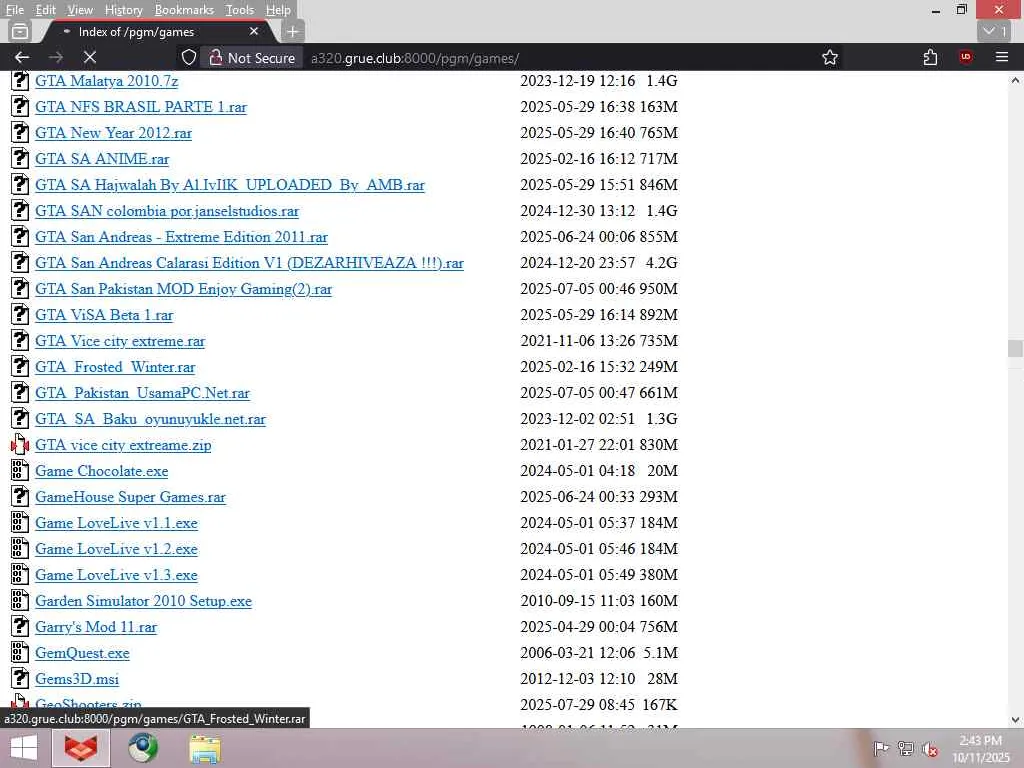The height and width of the screenshot is (768, 1024).
Task: Open GTA_Frosted_Winter.rar link
Action: tap(115, 368)
